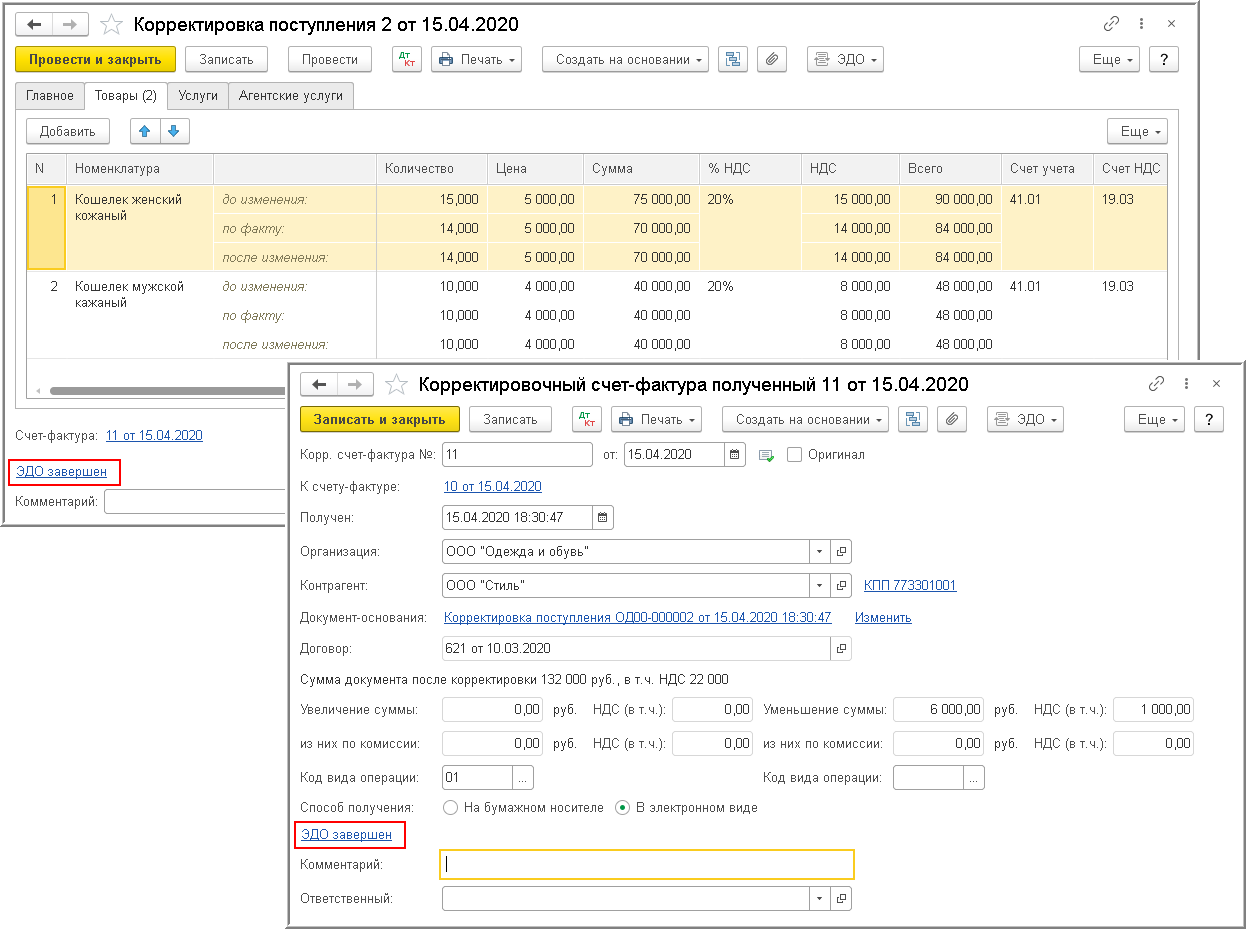Click the favorite star next to Корректировка поступления
Screen dimensions: 1246x930
point(113,24)
